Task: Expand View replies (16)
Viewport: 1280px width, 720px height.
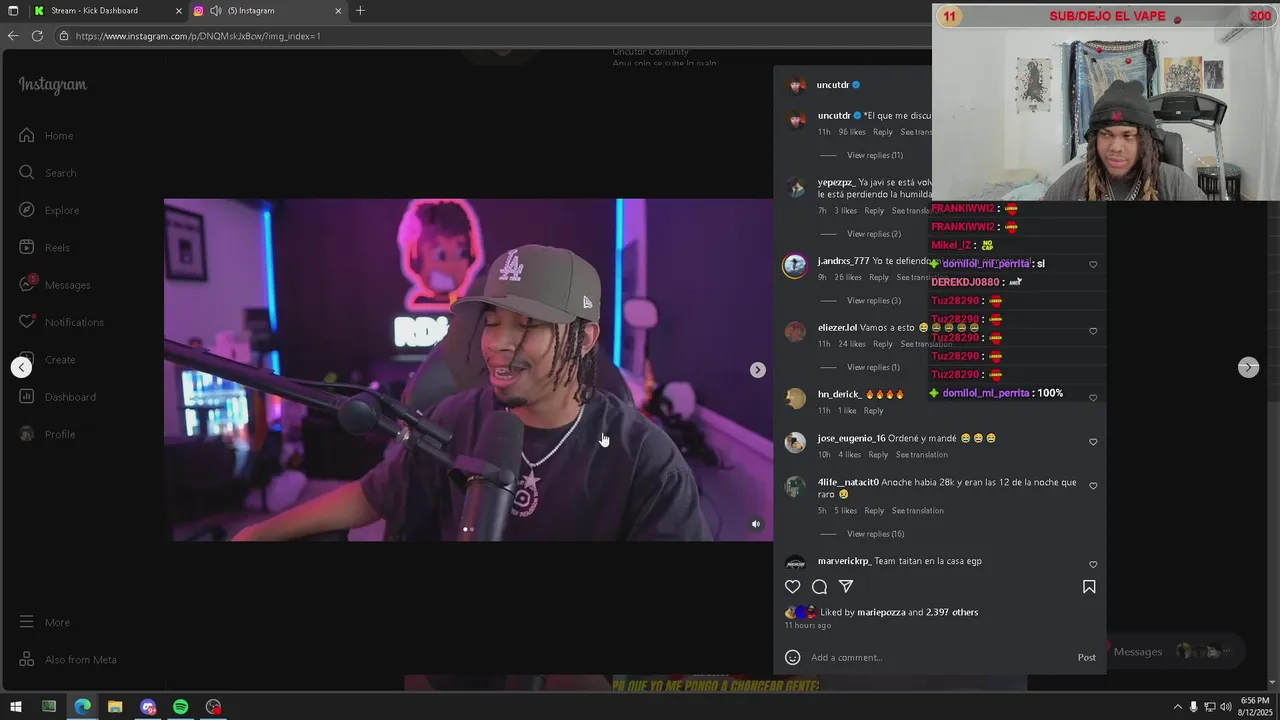Action: [x=875, y=534]
